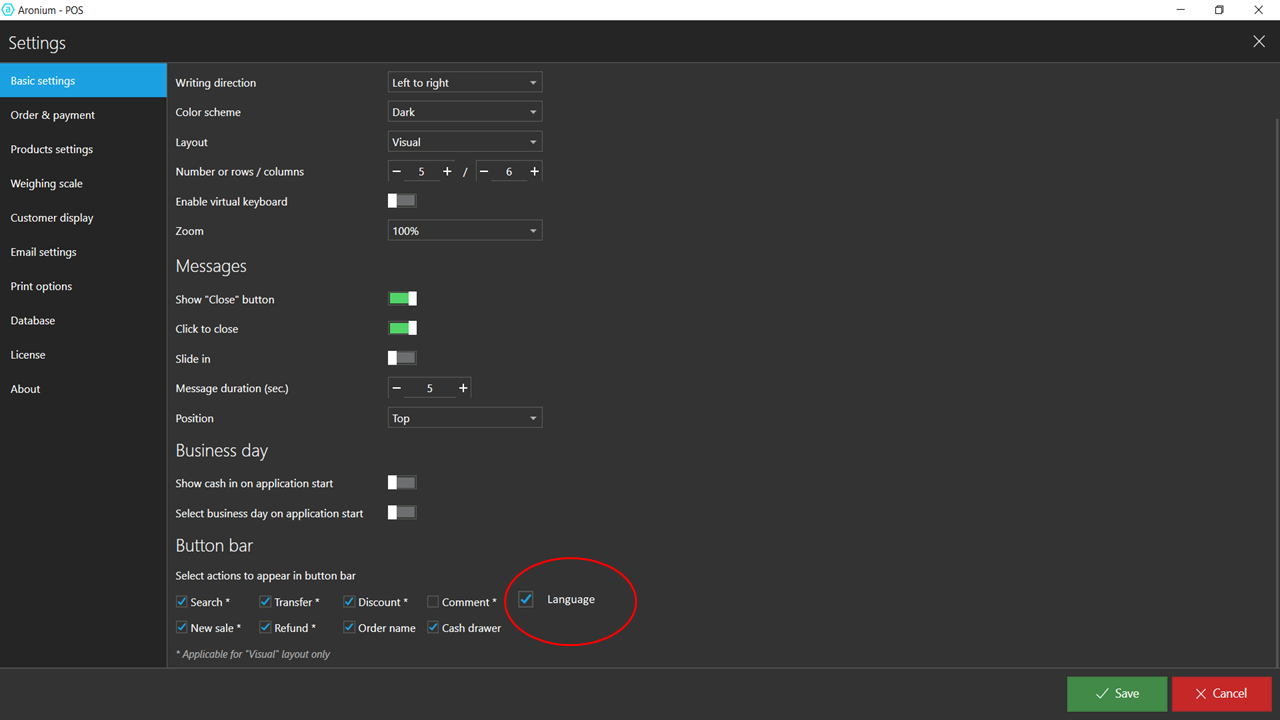1280x720 pixels.
Task: Click the Aronium logo in title bar
Action: point(8,10)
